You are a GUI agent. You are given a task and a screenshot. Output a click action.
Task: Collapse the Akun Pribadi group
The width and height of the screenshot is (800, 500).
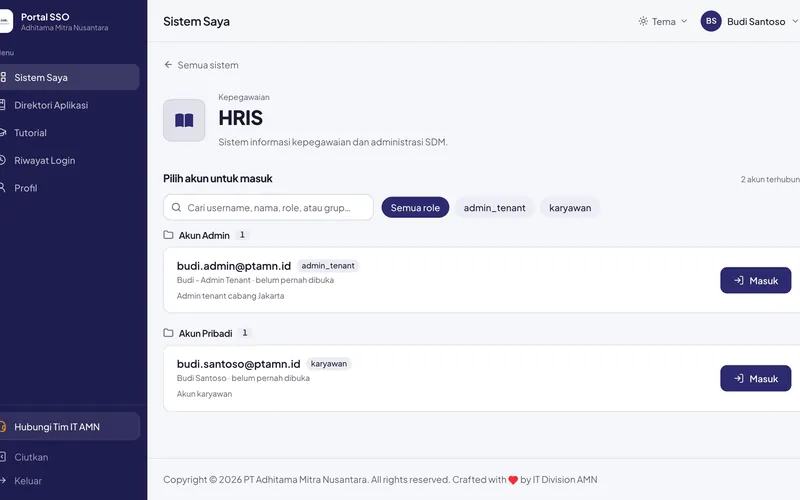(206, 333)
